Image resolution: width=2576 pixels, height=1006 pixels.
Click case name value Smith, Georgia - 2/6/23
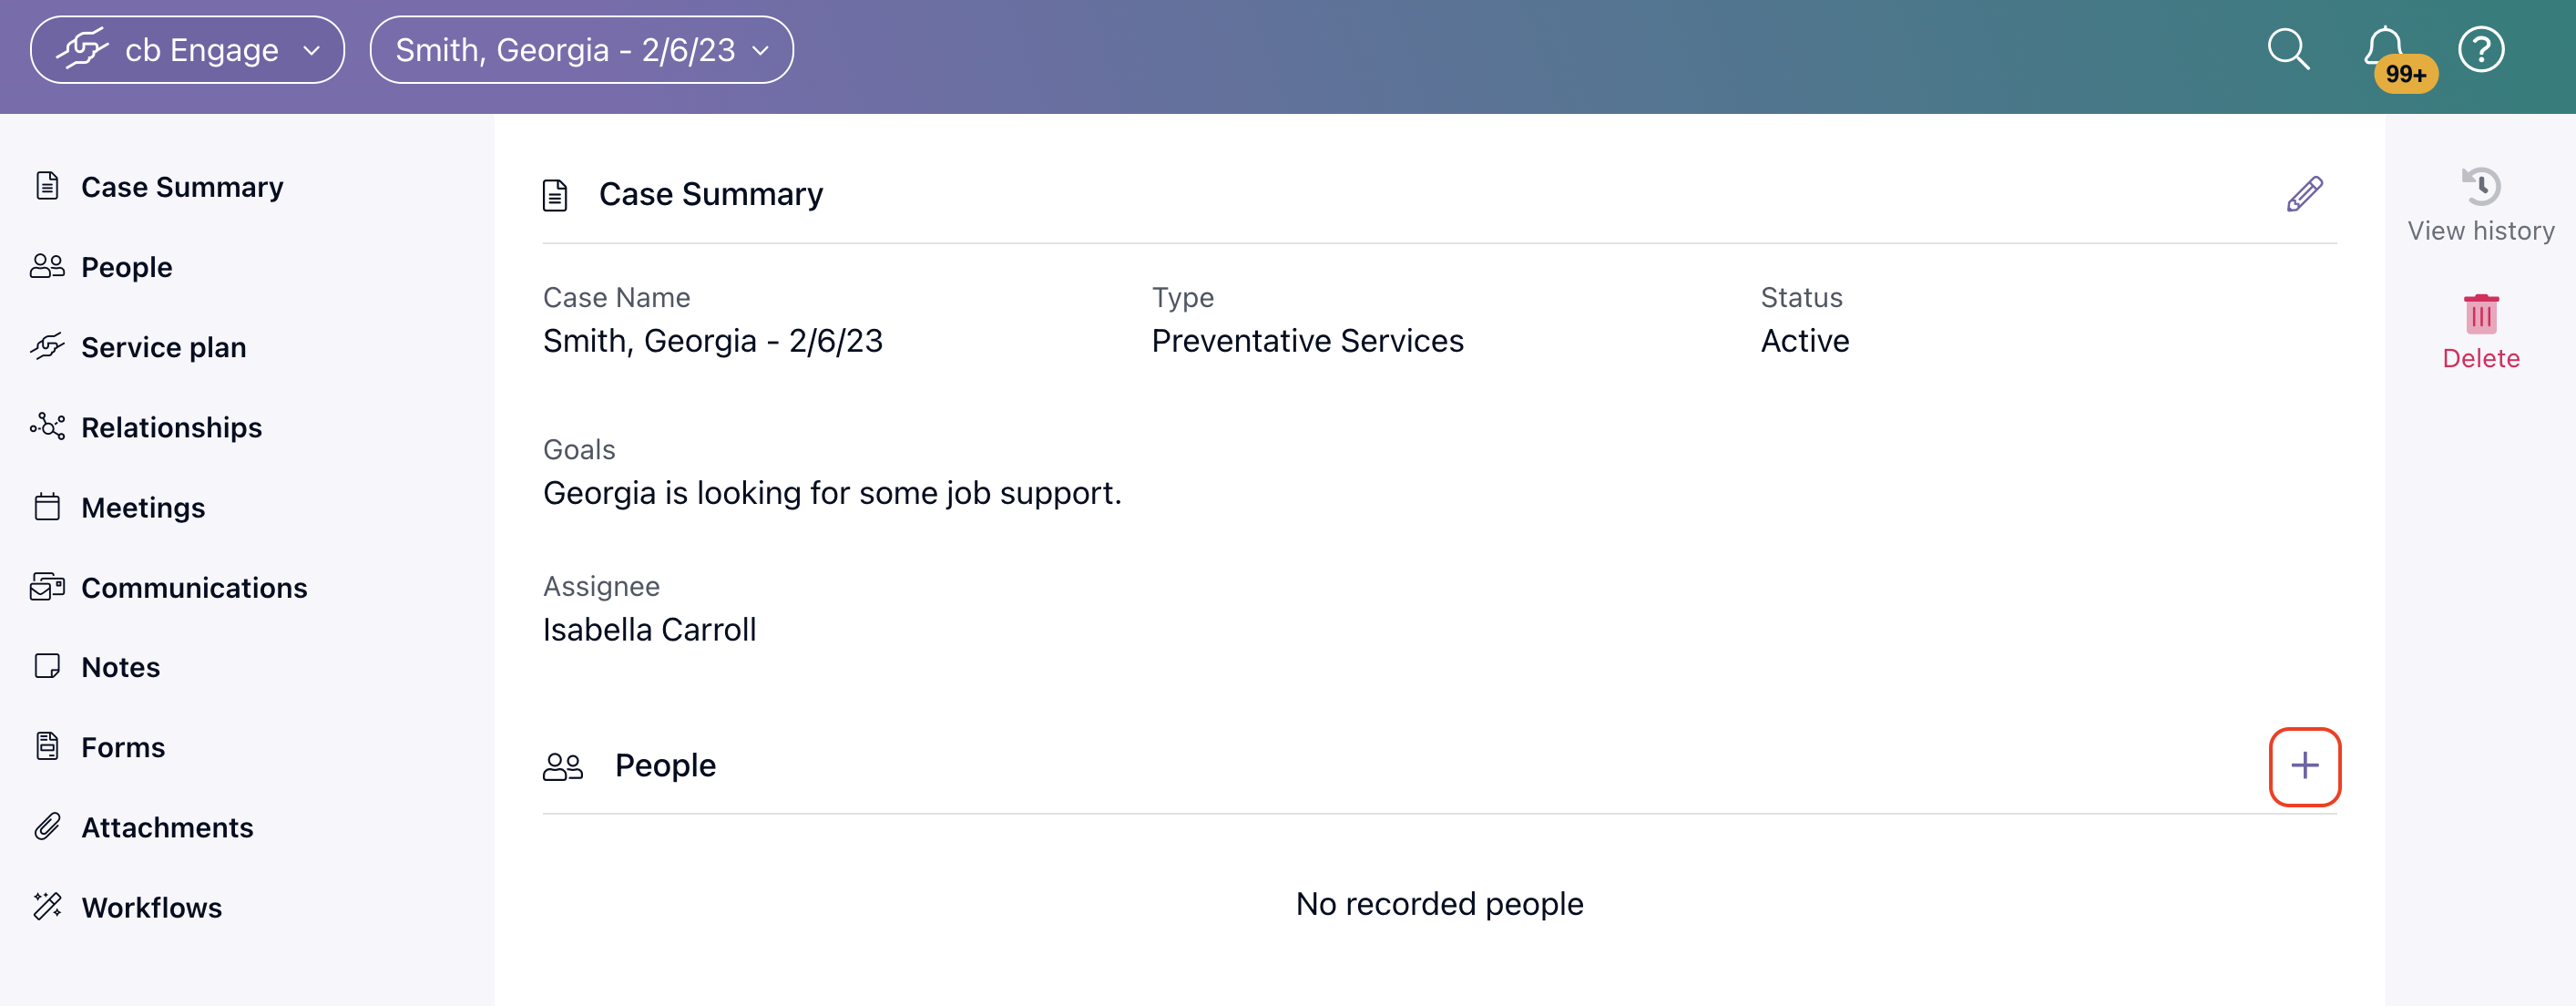[713, 341]
